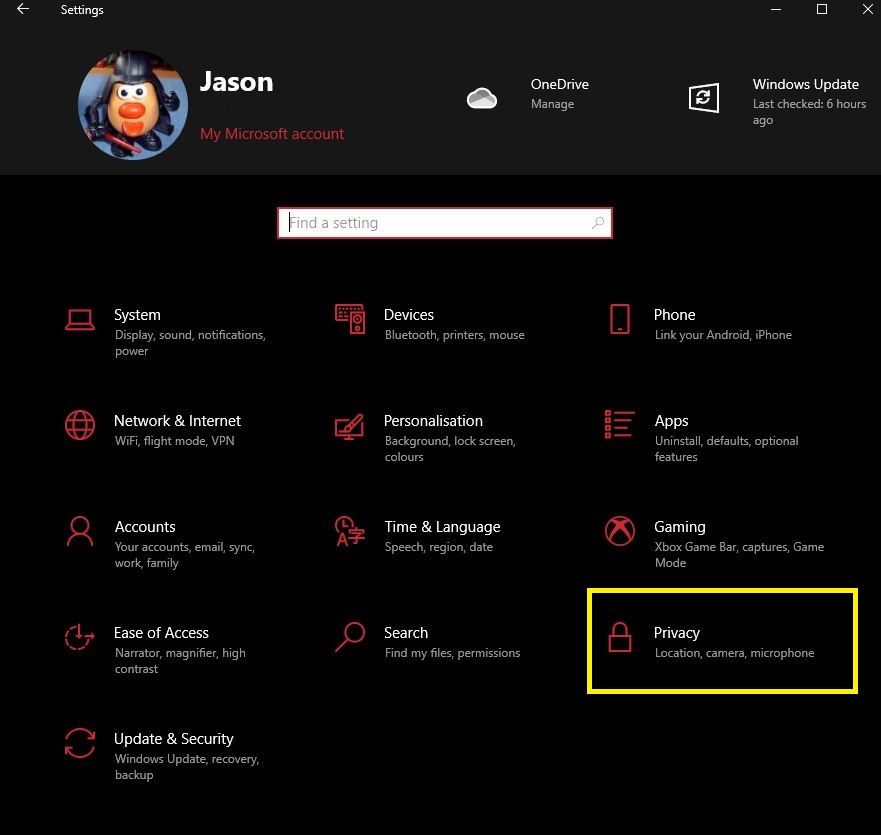
Task: Click the Windows Update sync icon
Action: tap(704, 98)
